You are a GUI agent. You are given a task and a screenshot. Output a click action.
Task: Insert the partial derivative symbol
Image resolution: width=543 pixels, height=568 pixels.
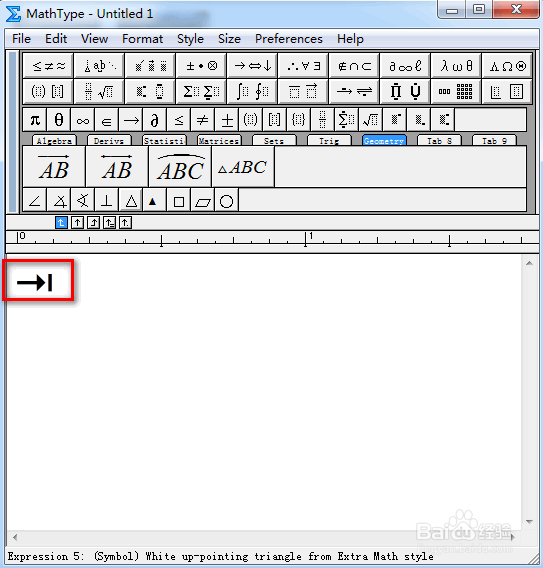point(154,120)
